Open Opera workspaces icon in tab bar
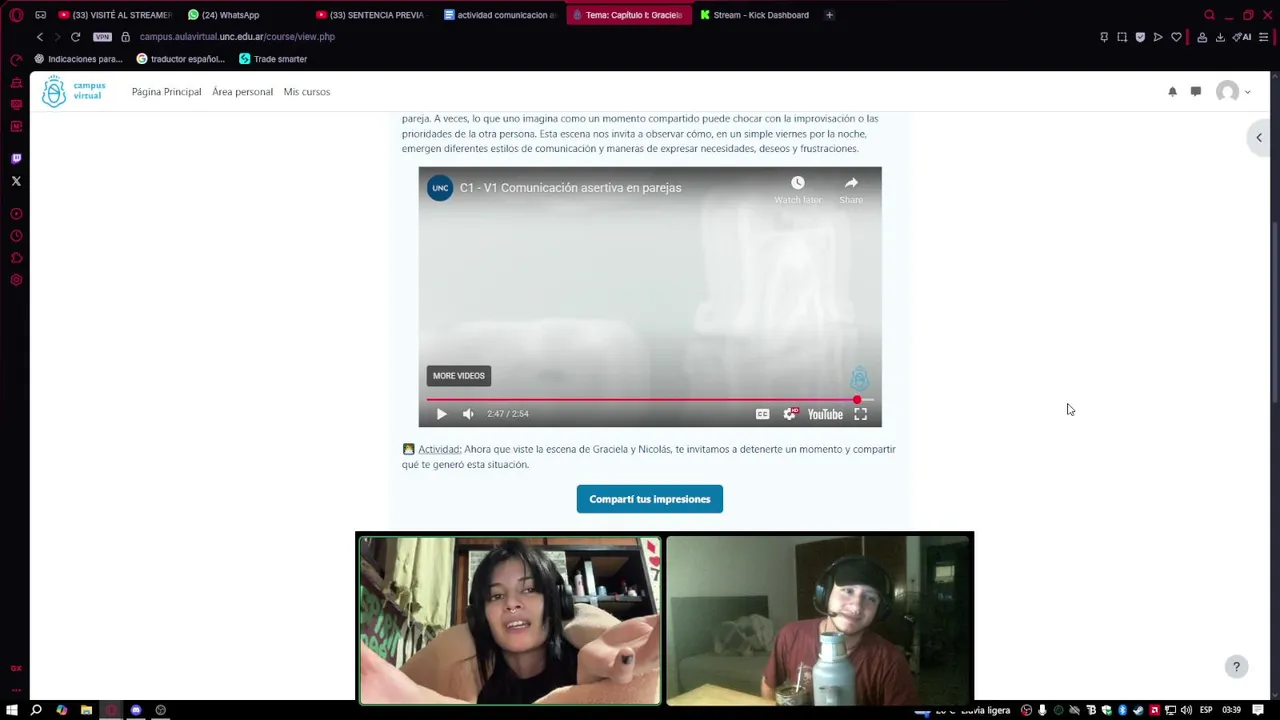Screen dimensions: 1280x720 point(41,15)
